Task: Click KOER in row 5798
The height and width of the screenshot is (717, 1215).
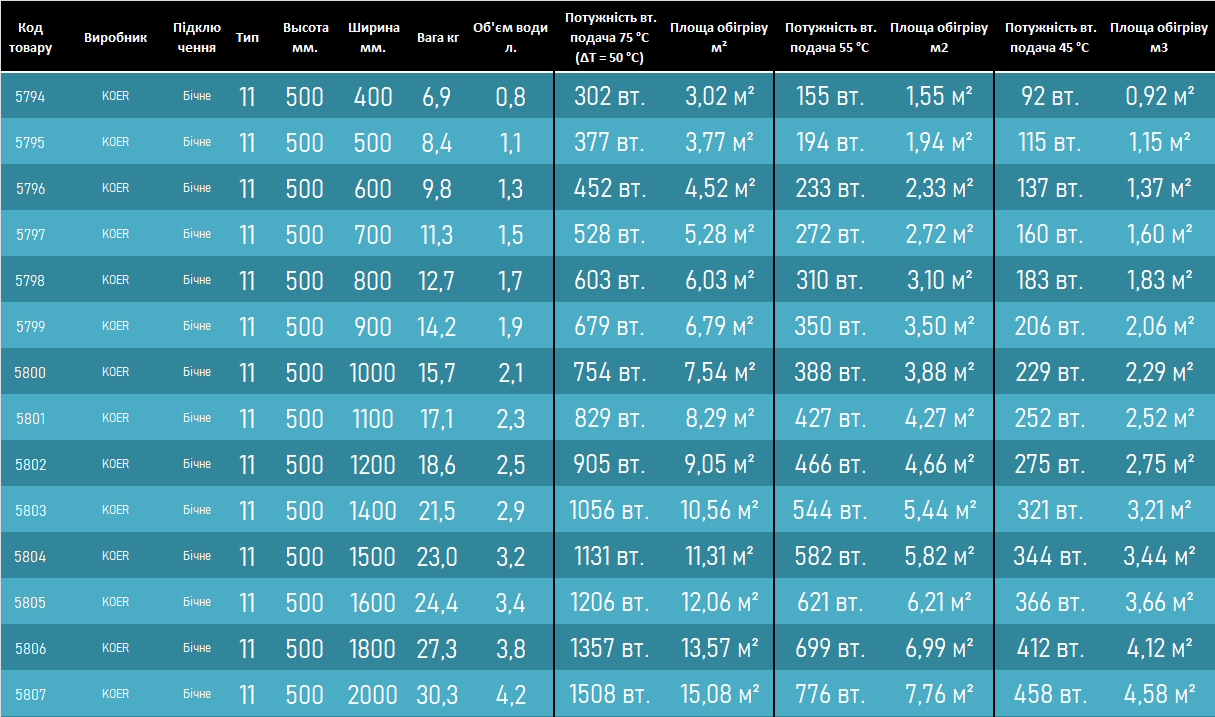Action: [115, 281]
